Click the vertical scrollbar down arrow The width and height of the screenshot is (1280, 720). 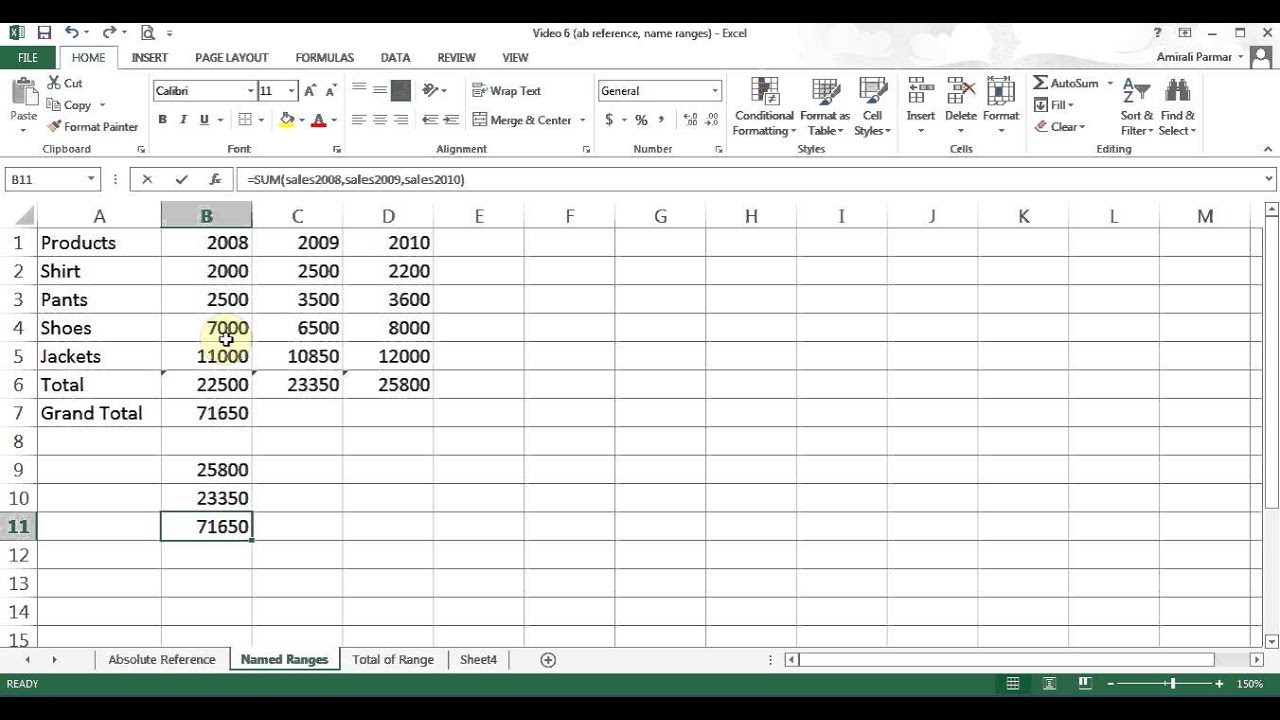coord(1272,641)
